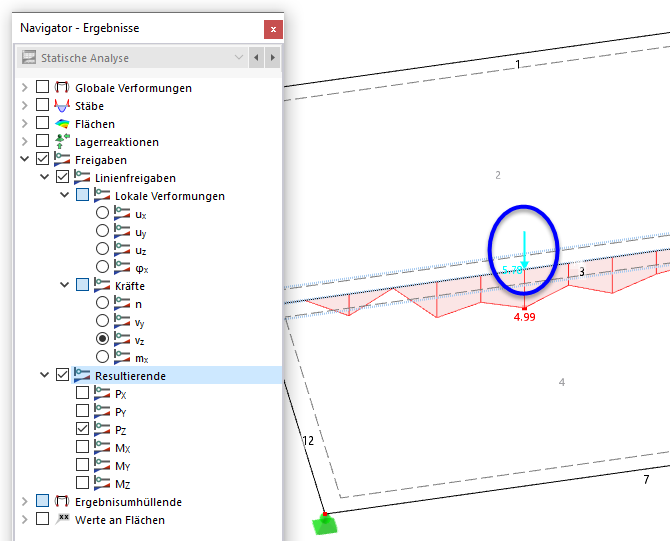Collapse the Lokale Verformungen node
Viewport: 670px width, 541px height.
click(x=65, y=195)
